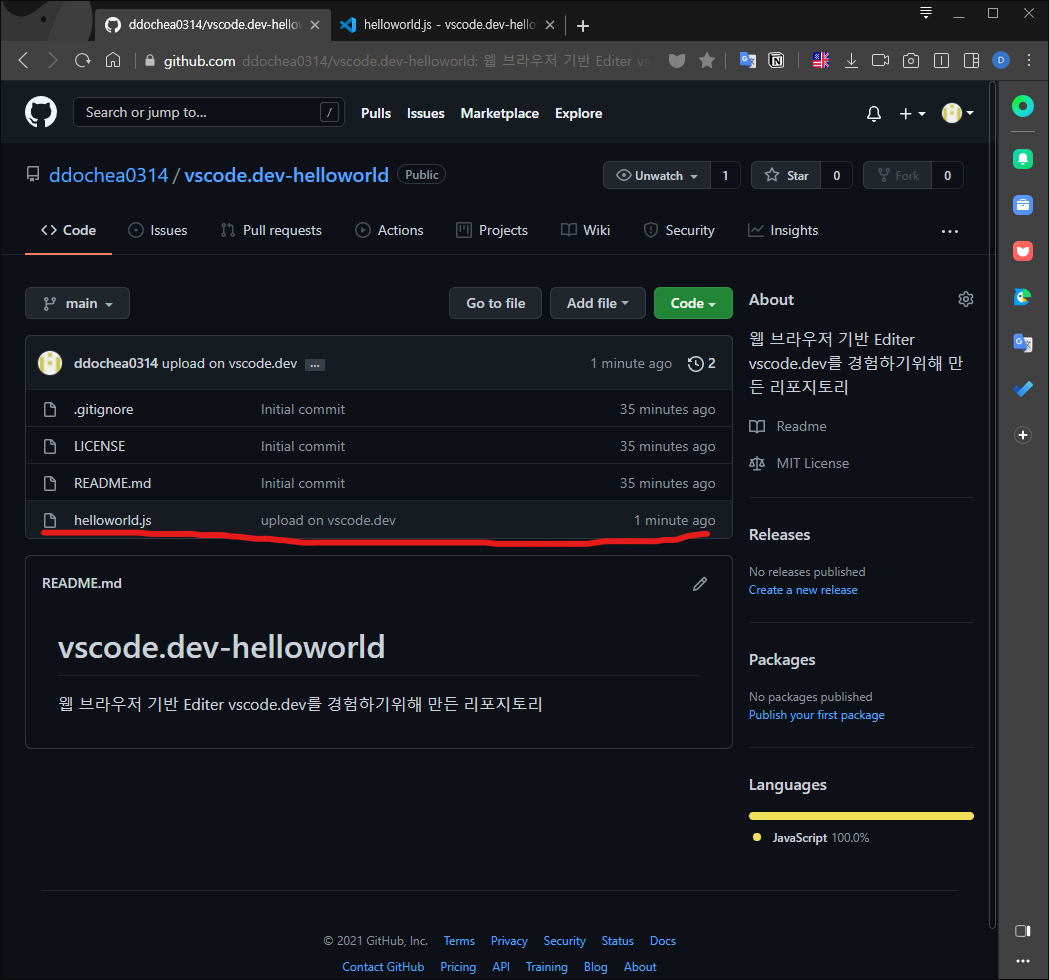Open the helloworld.js file
Screen dimensions: 1049x980
[113, 520]
